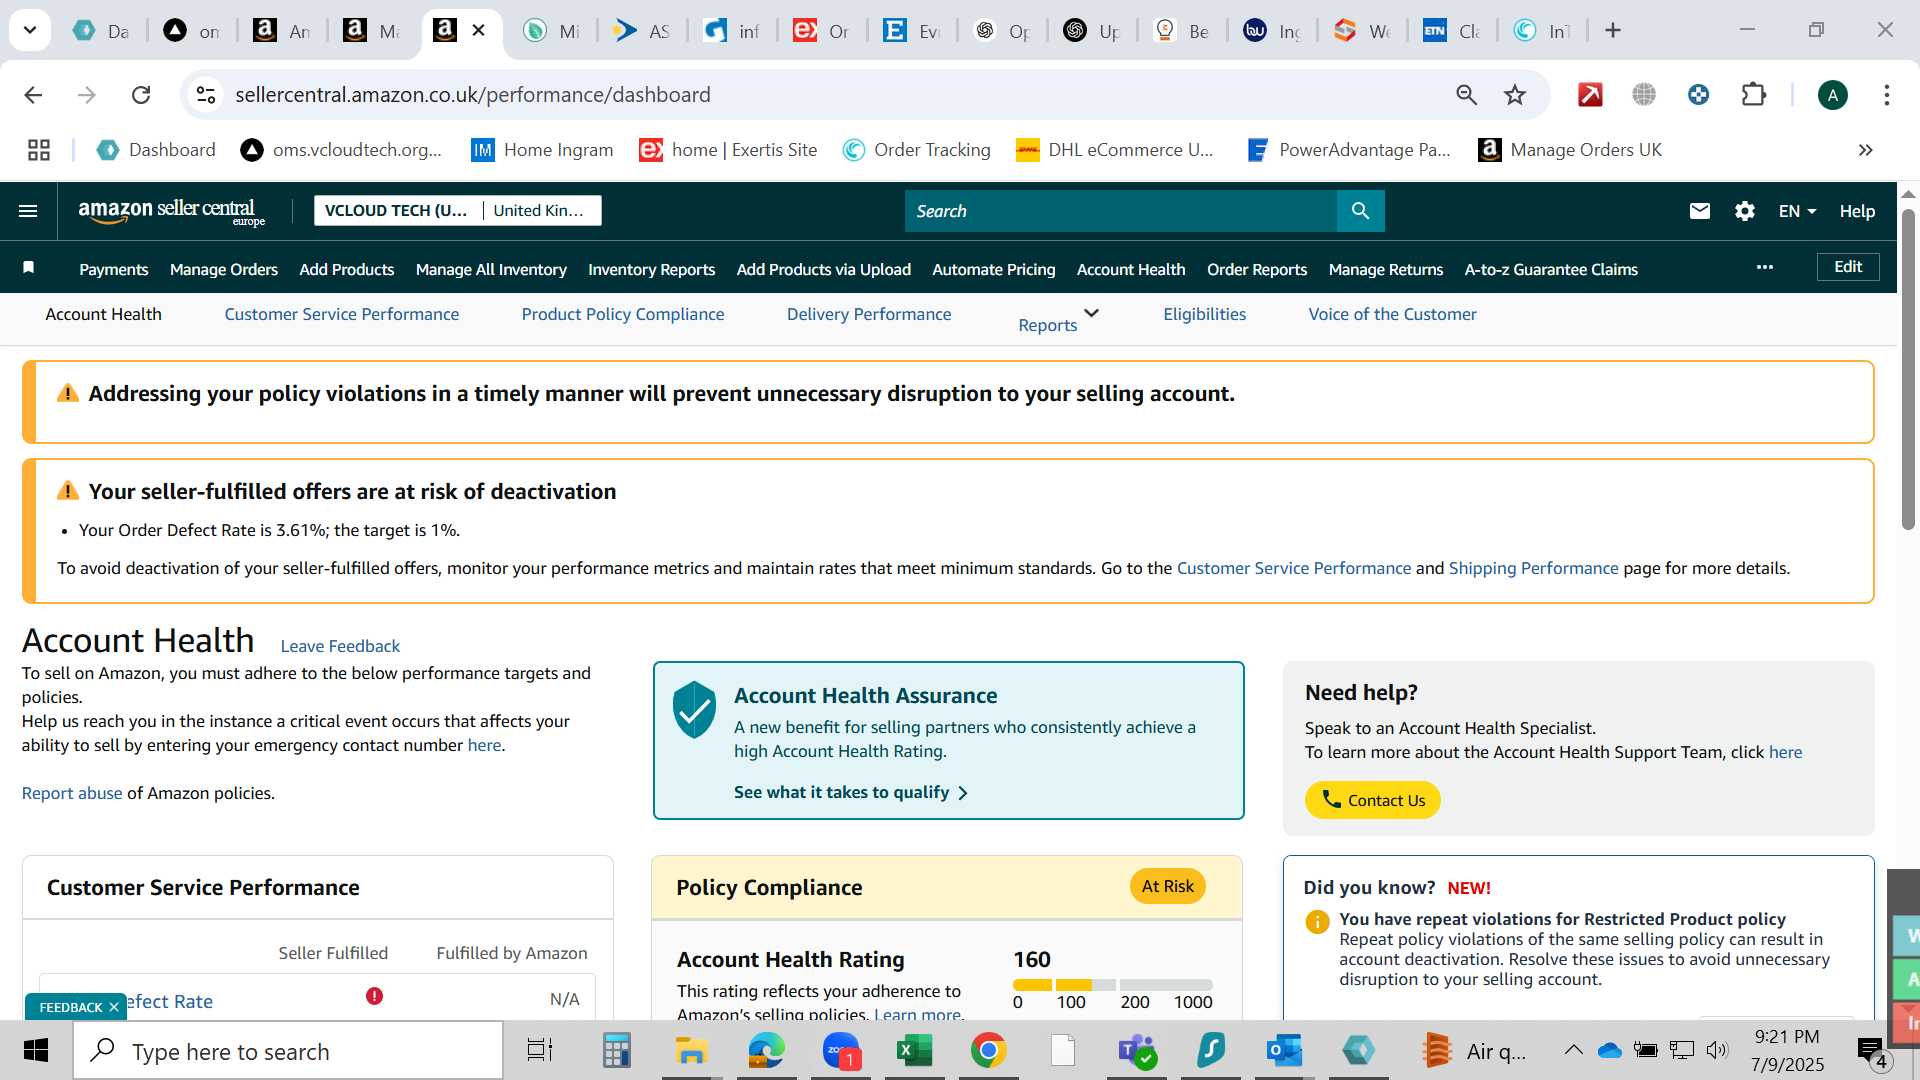The width and height of the screenshot is (1920, 1080).
Task: Focus the Seller Central Search field
Action: coord(1120,211)
